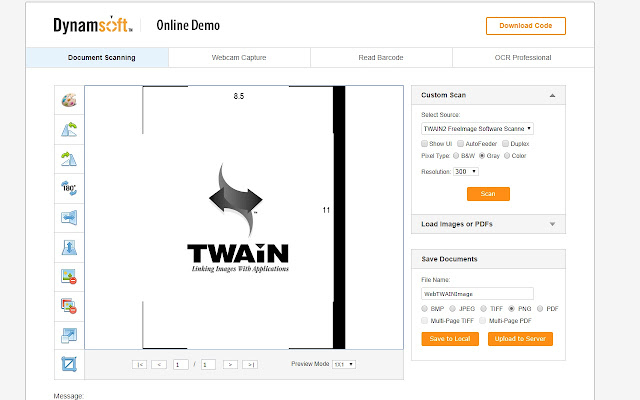Choose JPEG file format

tap(452, 309)
